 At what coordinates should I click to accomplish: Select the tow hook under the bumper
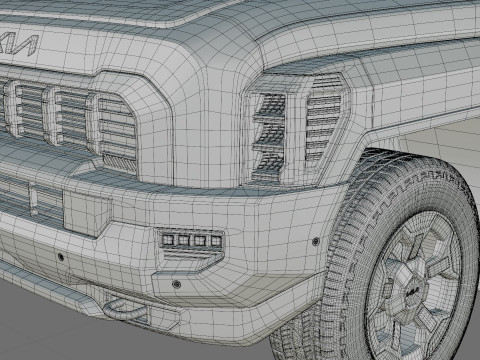click(x=124, y=310)
